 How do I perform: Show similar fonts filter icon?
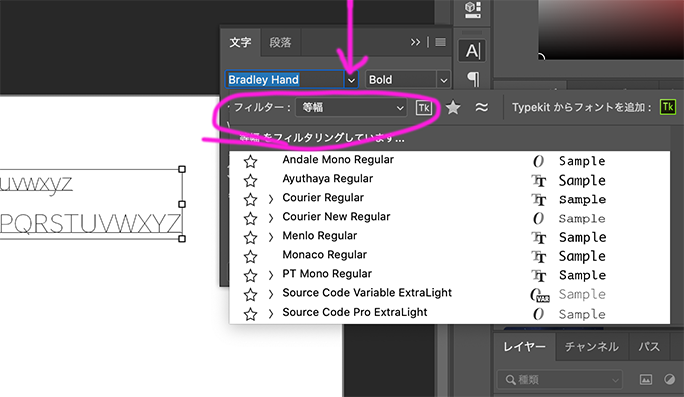click(x=482, y=107)
